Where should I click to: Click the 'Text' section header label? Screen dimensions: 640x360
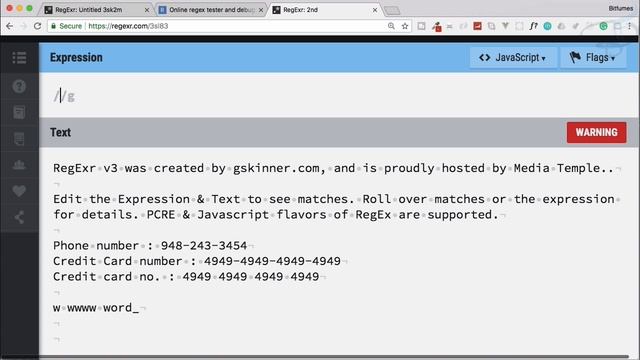click(x=60, y=132)
